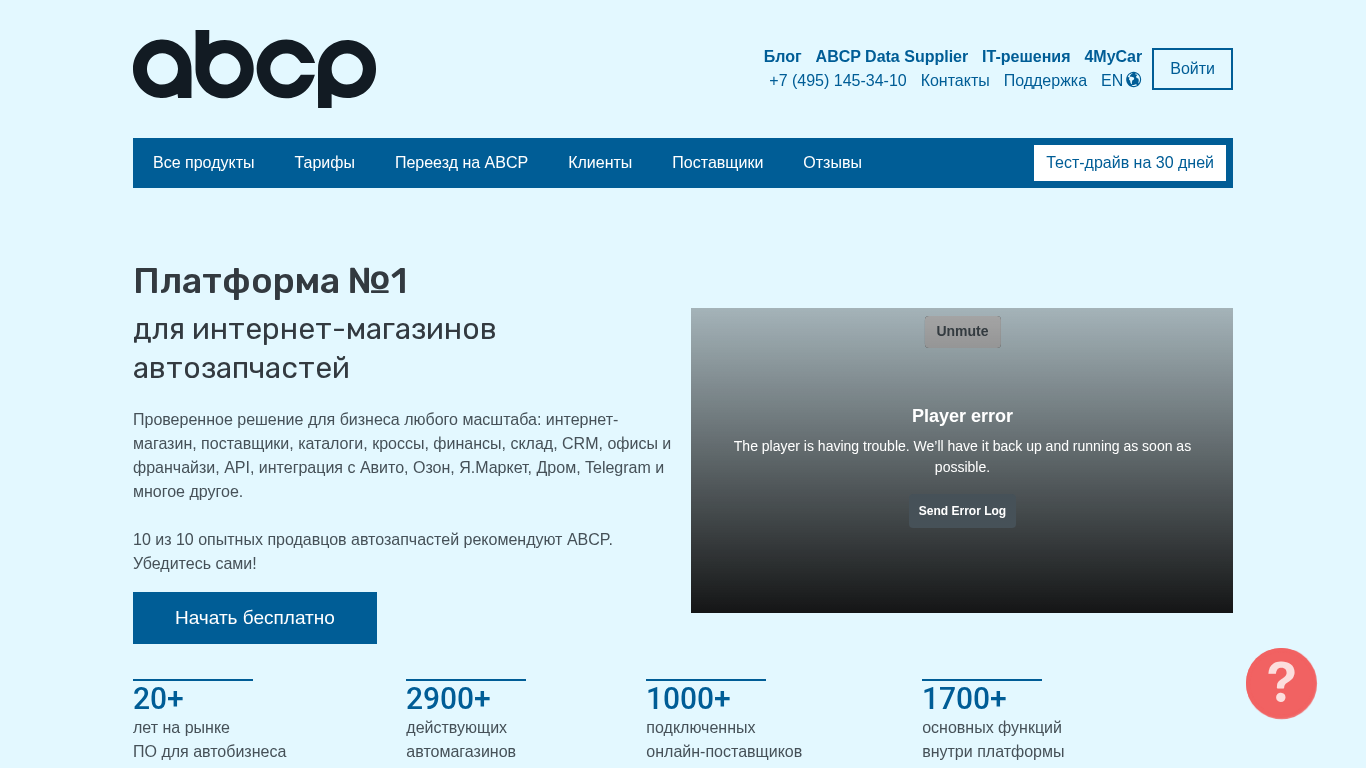This screenshot has width=1366, height=768.
Task: Open the Отзывы menu item
Action: tap(832, 163)
